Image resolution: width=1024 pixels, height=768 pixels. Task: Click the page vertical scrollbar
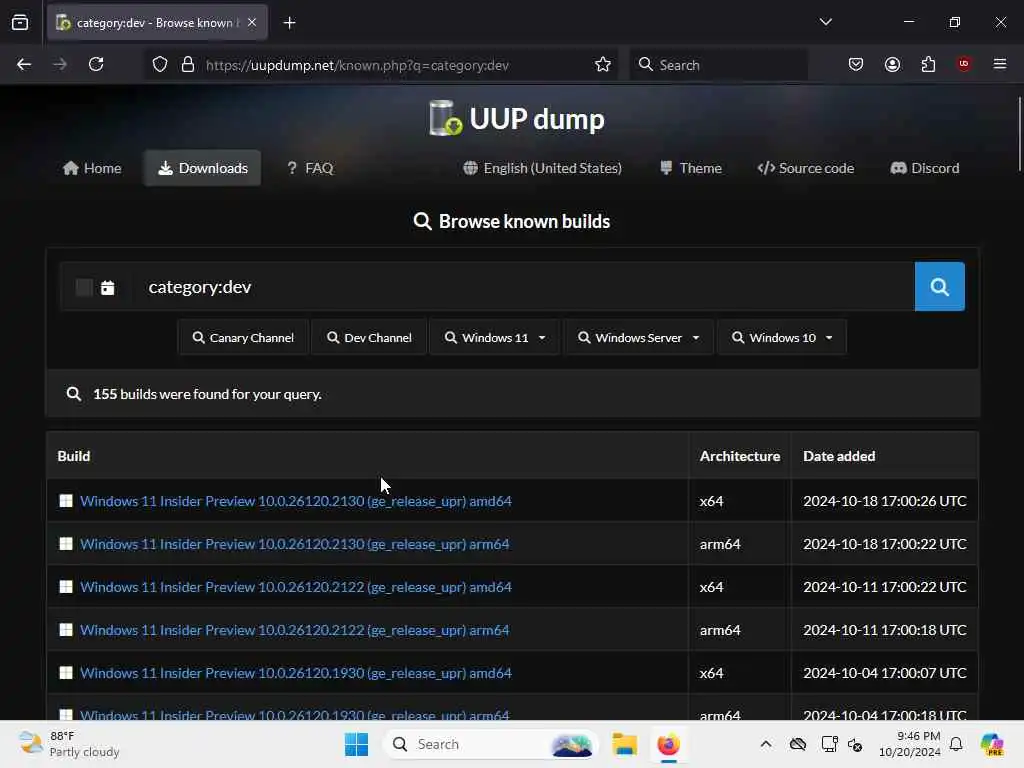click(1019, 135)
